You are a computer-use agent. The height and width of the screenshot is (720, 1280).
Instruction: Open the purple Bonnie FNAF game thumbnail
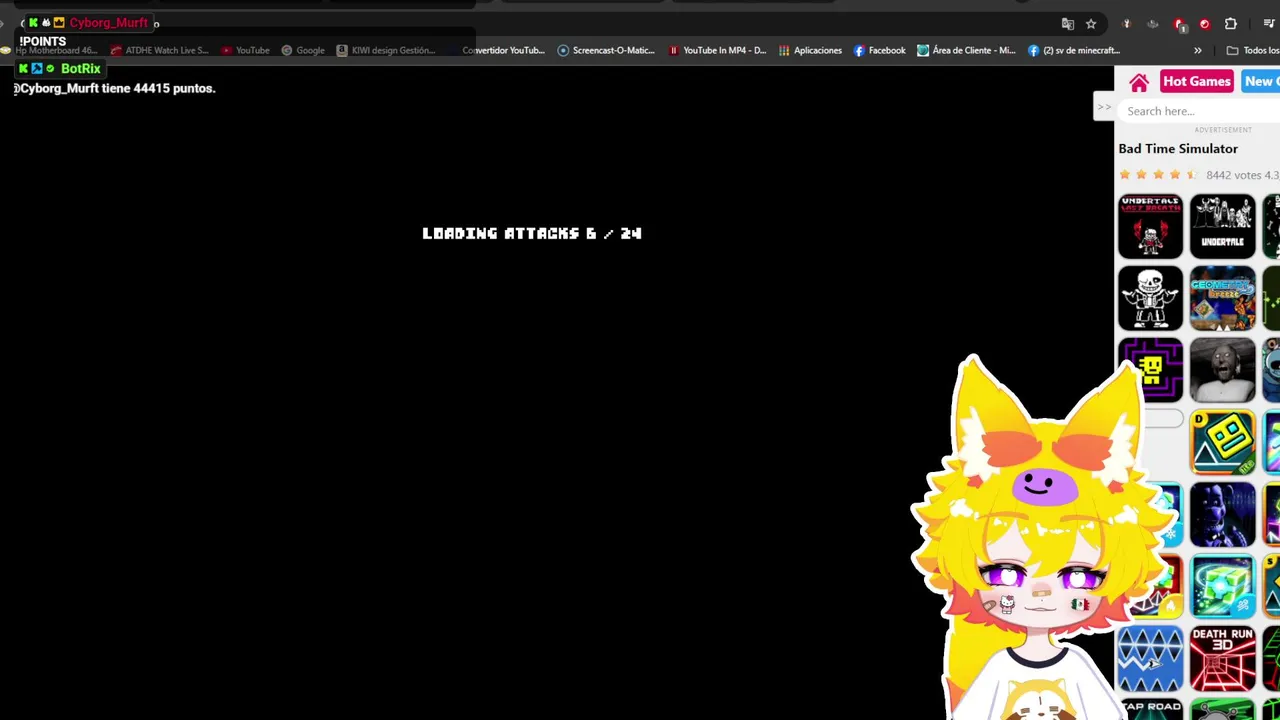click(1222, 514)
